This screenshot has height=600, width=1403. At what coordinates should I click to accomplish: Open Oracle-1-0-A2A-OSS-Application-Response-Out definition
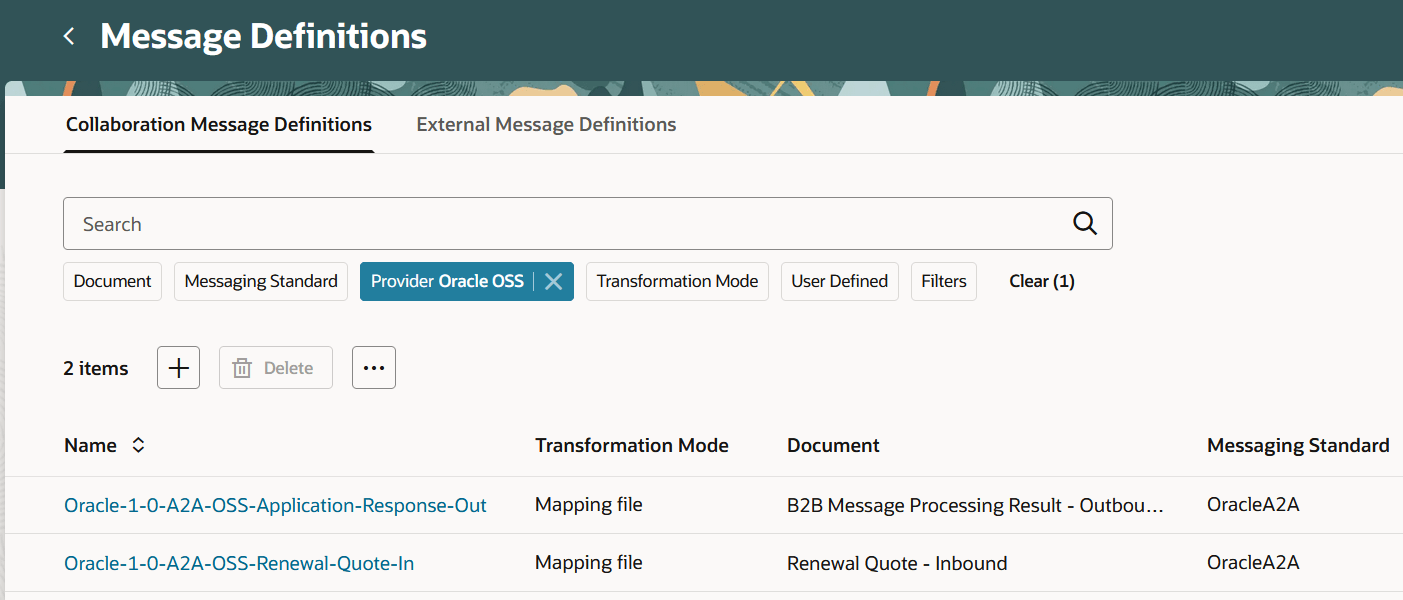[275, 506]
